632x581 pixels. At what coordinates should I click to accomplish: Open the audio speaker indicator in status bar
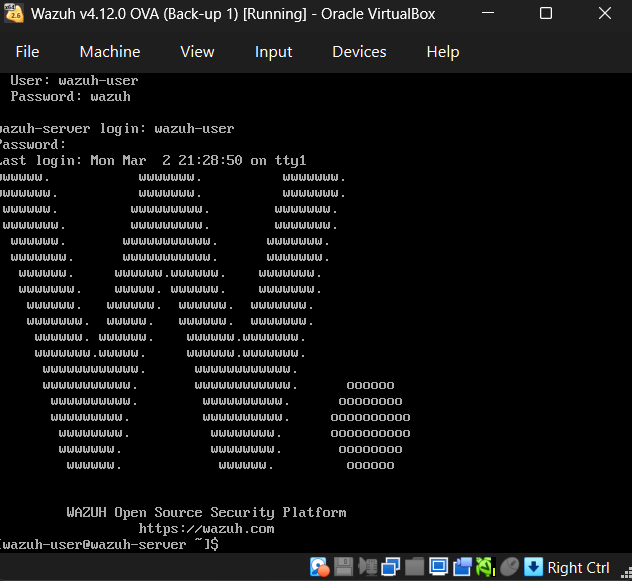367,567
